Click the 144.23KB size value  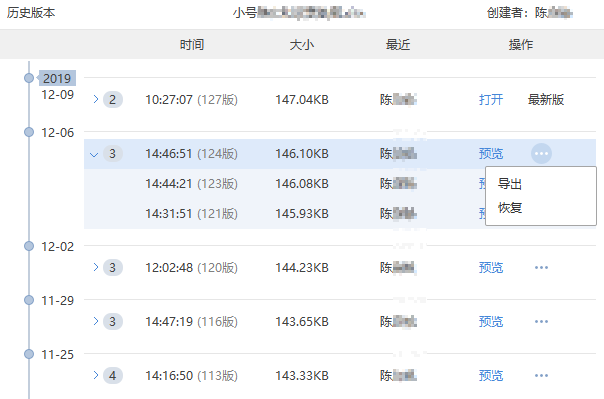(x=302, y=268)
